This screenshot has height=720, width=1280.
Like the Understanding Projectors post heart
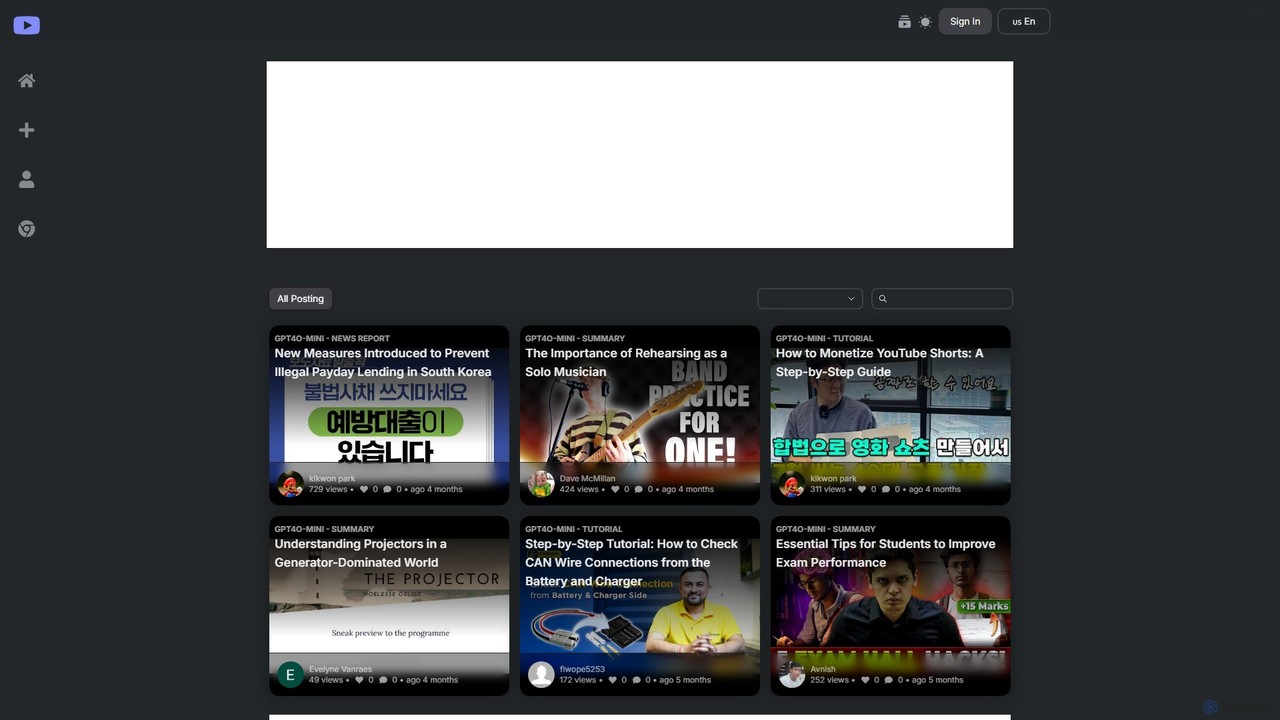pyautogui.click(x=359, y=680)
